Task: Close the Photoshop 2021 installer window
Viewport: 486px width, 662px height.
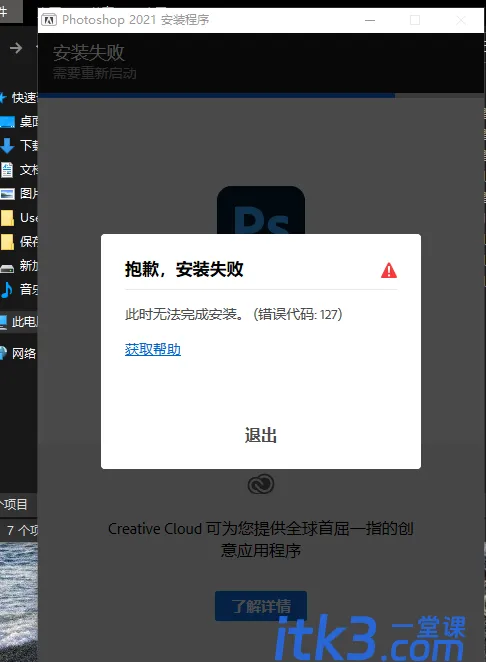Action: [x=461, y=20]
